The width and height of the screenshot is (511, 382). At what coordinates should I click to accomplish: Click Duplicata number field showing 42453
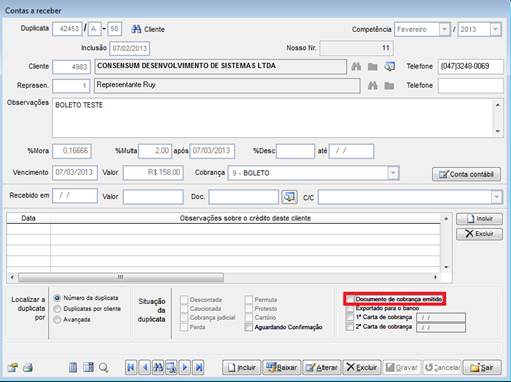pyautogui.click(x=67, y=29)
